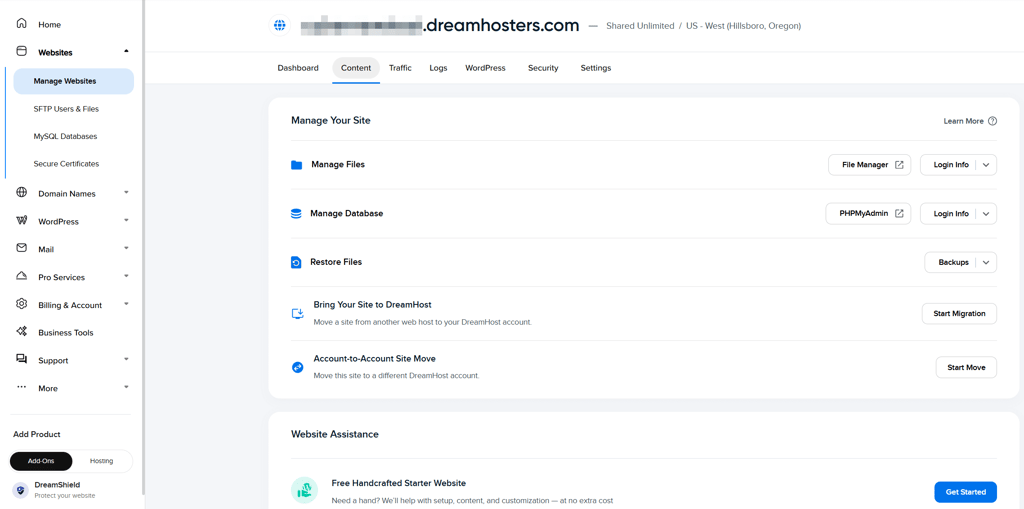Click the Business Tools sparkle icon
1024x509 pixels.
click(22, 332)
